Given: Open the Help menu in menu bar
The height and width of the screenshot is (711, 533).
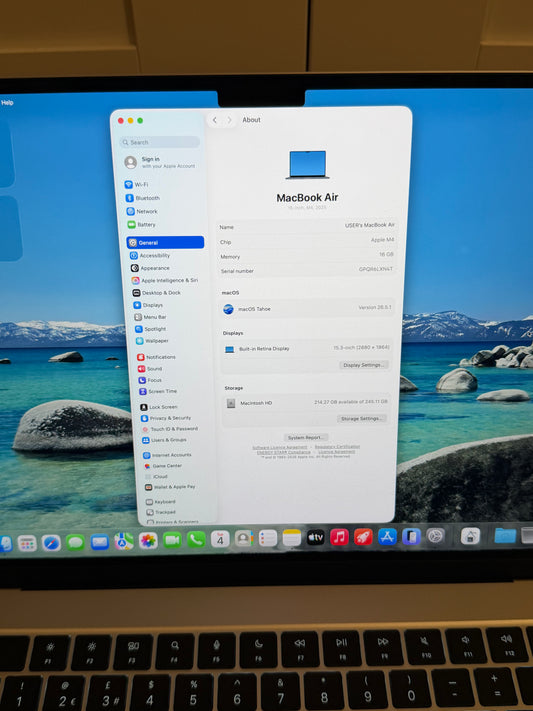Looking at the screenshot, I should 7,102.
